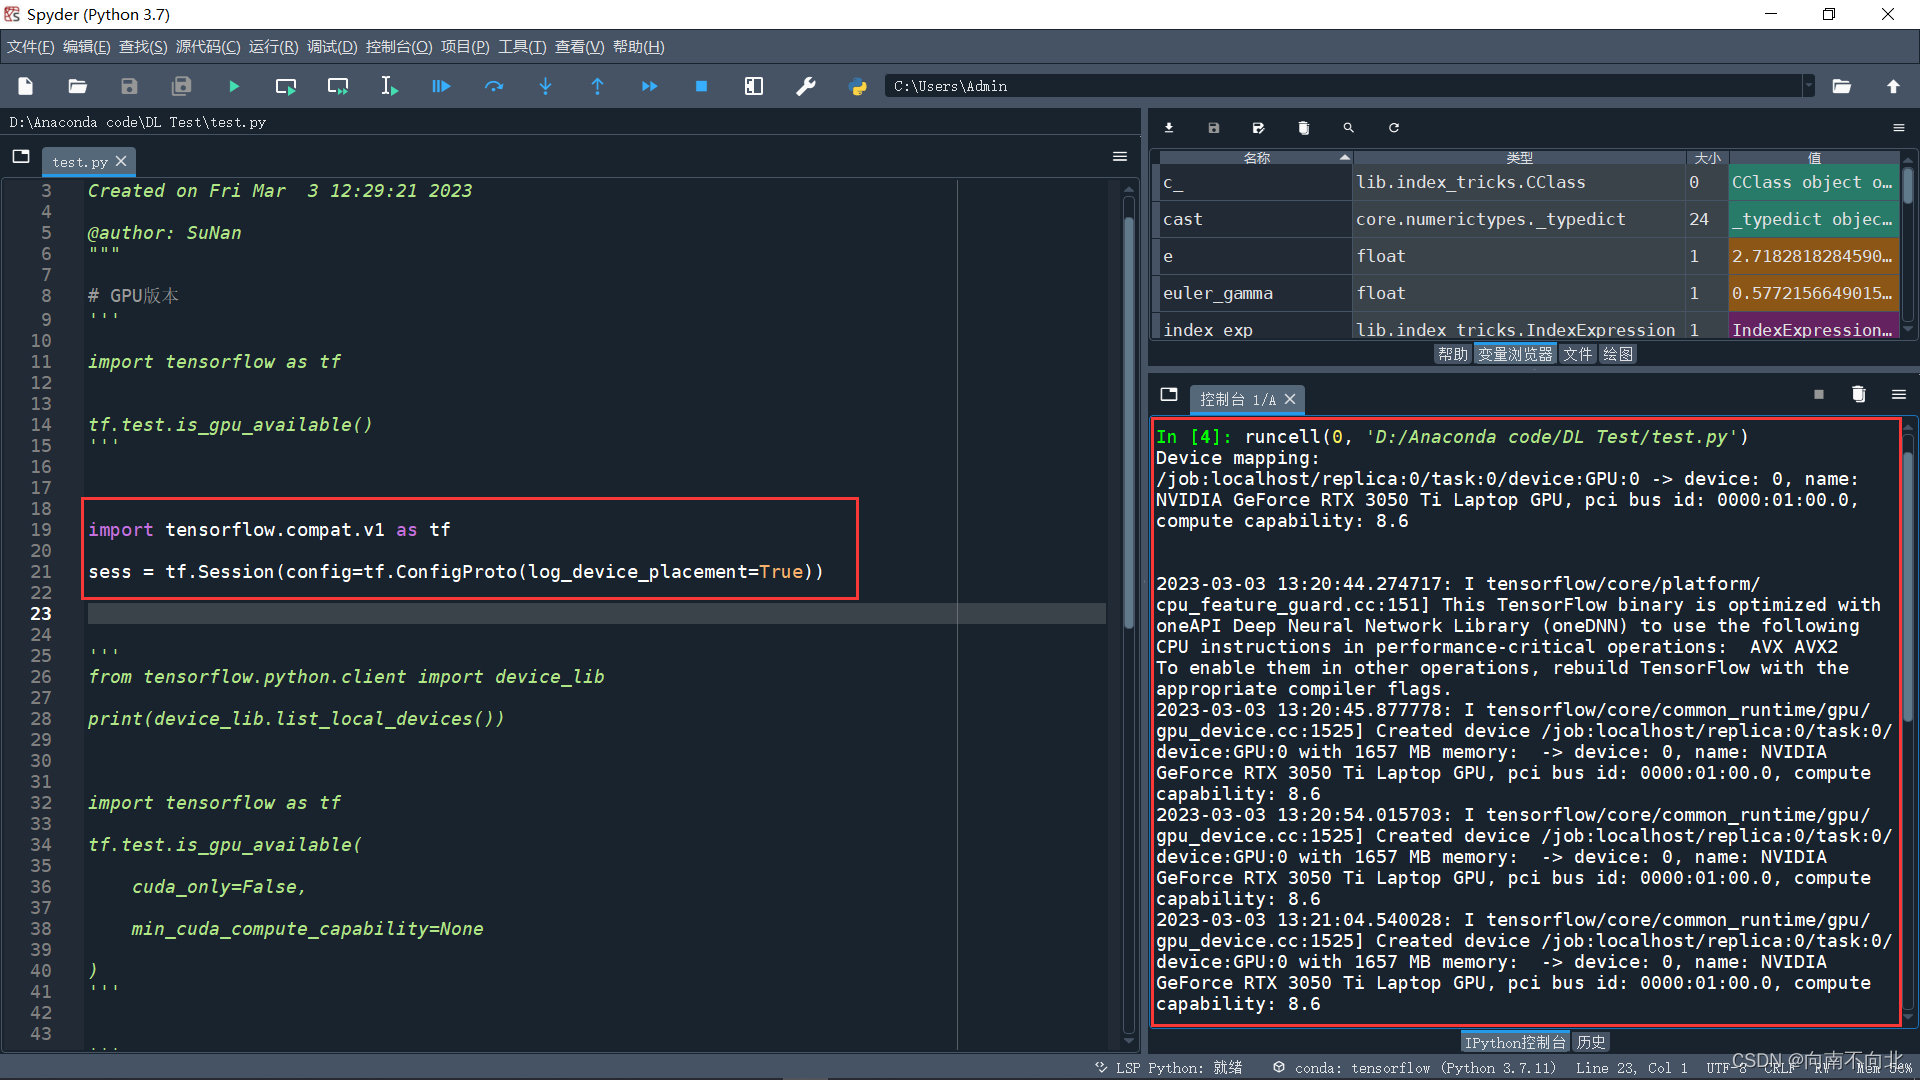Switch to the 变量浏览器 tab
This screenshot has width=1920, height=1080.
(1515, 354)
